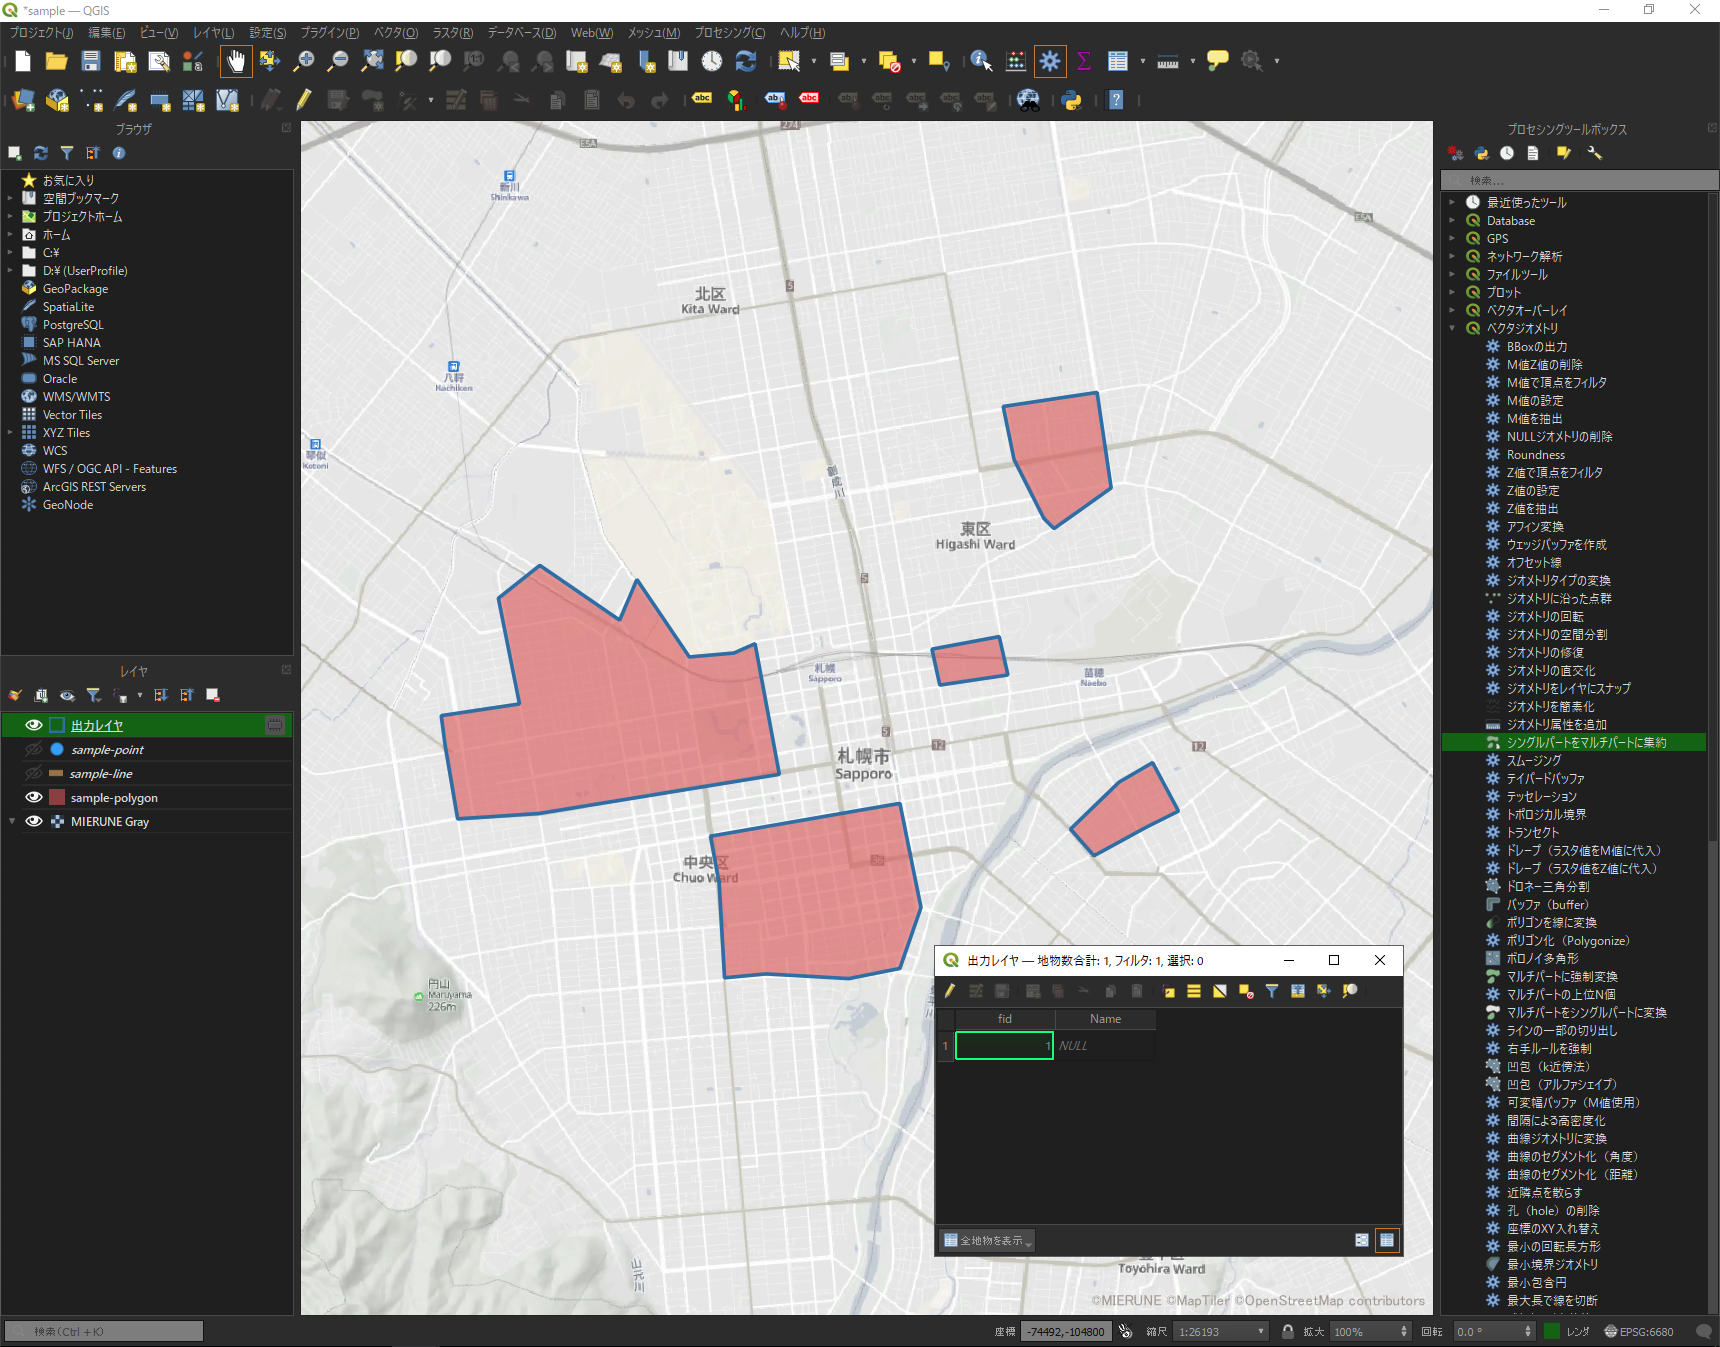The image size is (1720, 1347).
Task: Open a project with the folder icon
Action: click(x=56, y=61)
